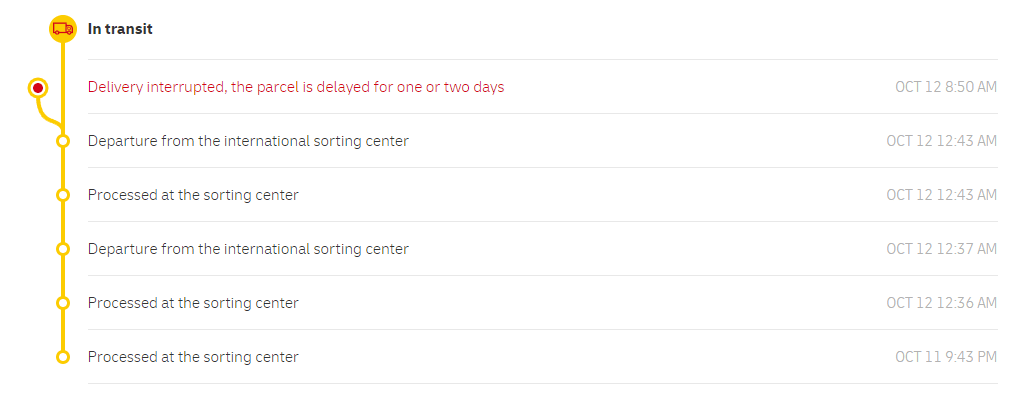
Task: Click the OCT 12 12:43 AM timestamp beside Processed
Action: (x=941, y=195)
